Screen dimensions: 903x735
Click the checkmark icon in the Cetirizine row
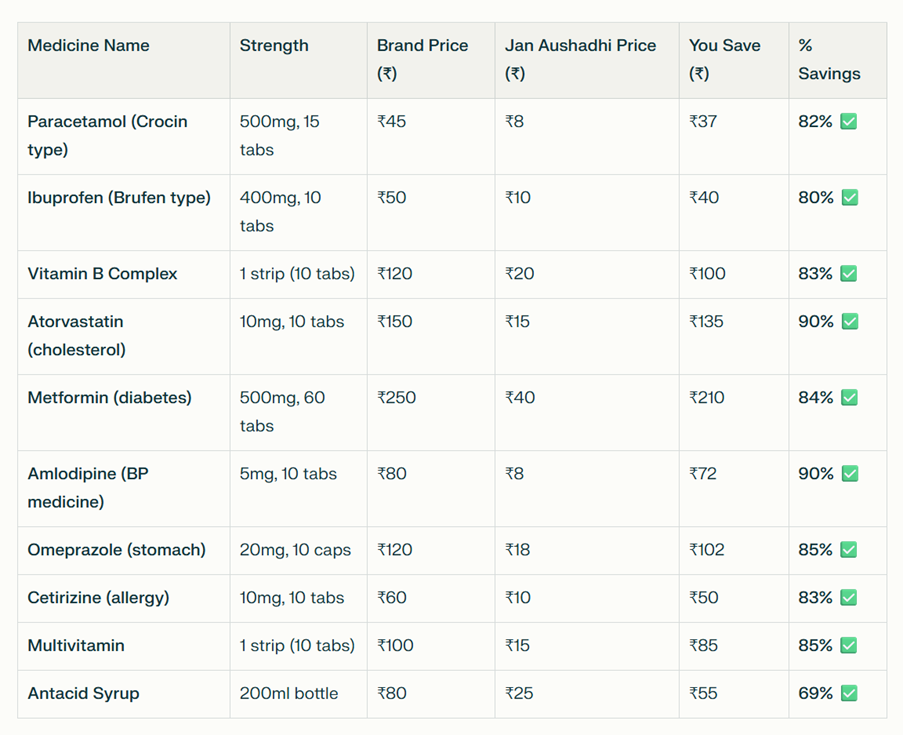pyautogui.click(x=849, y=598)
